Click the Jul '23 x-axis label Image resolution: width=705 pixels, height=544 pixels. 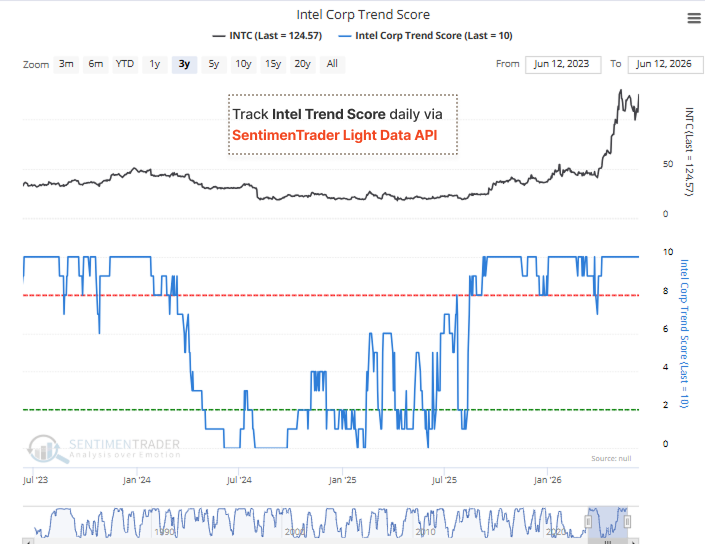pos(35,480)
